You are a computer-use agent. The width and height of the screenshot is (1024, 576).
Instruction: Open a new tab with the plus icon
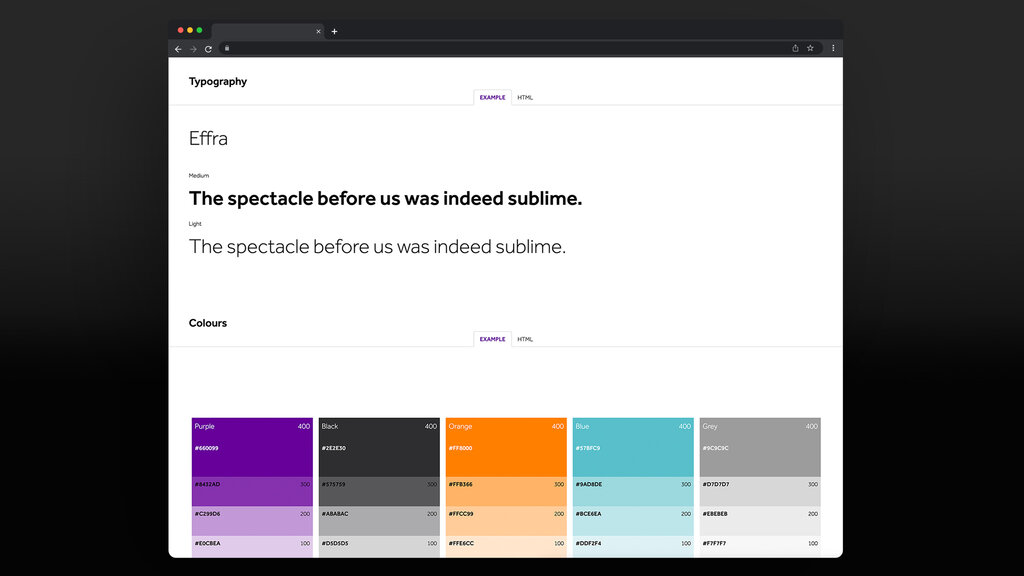click(334, 31)
